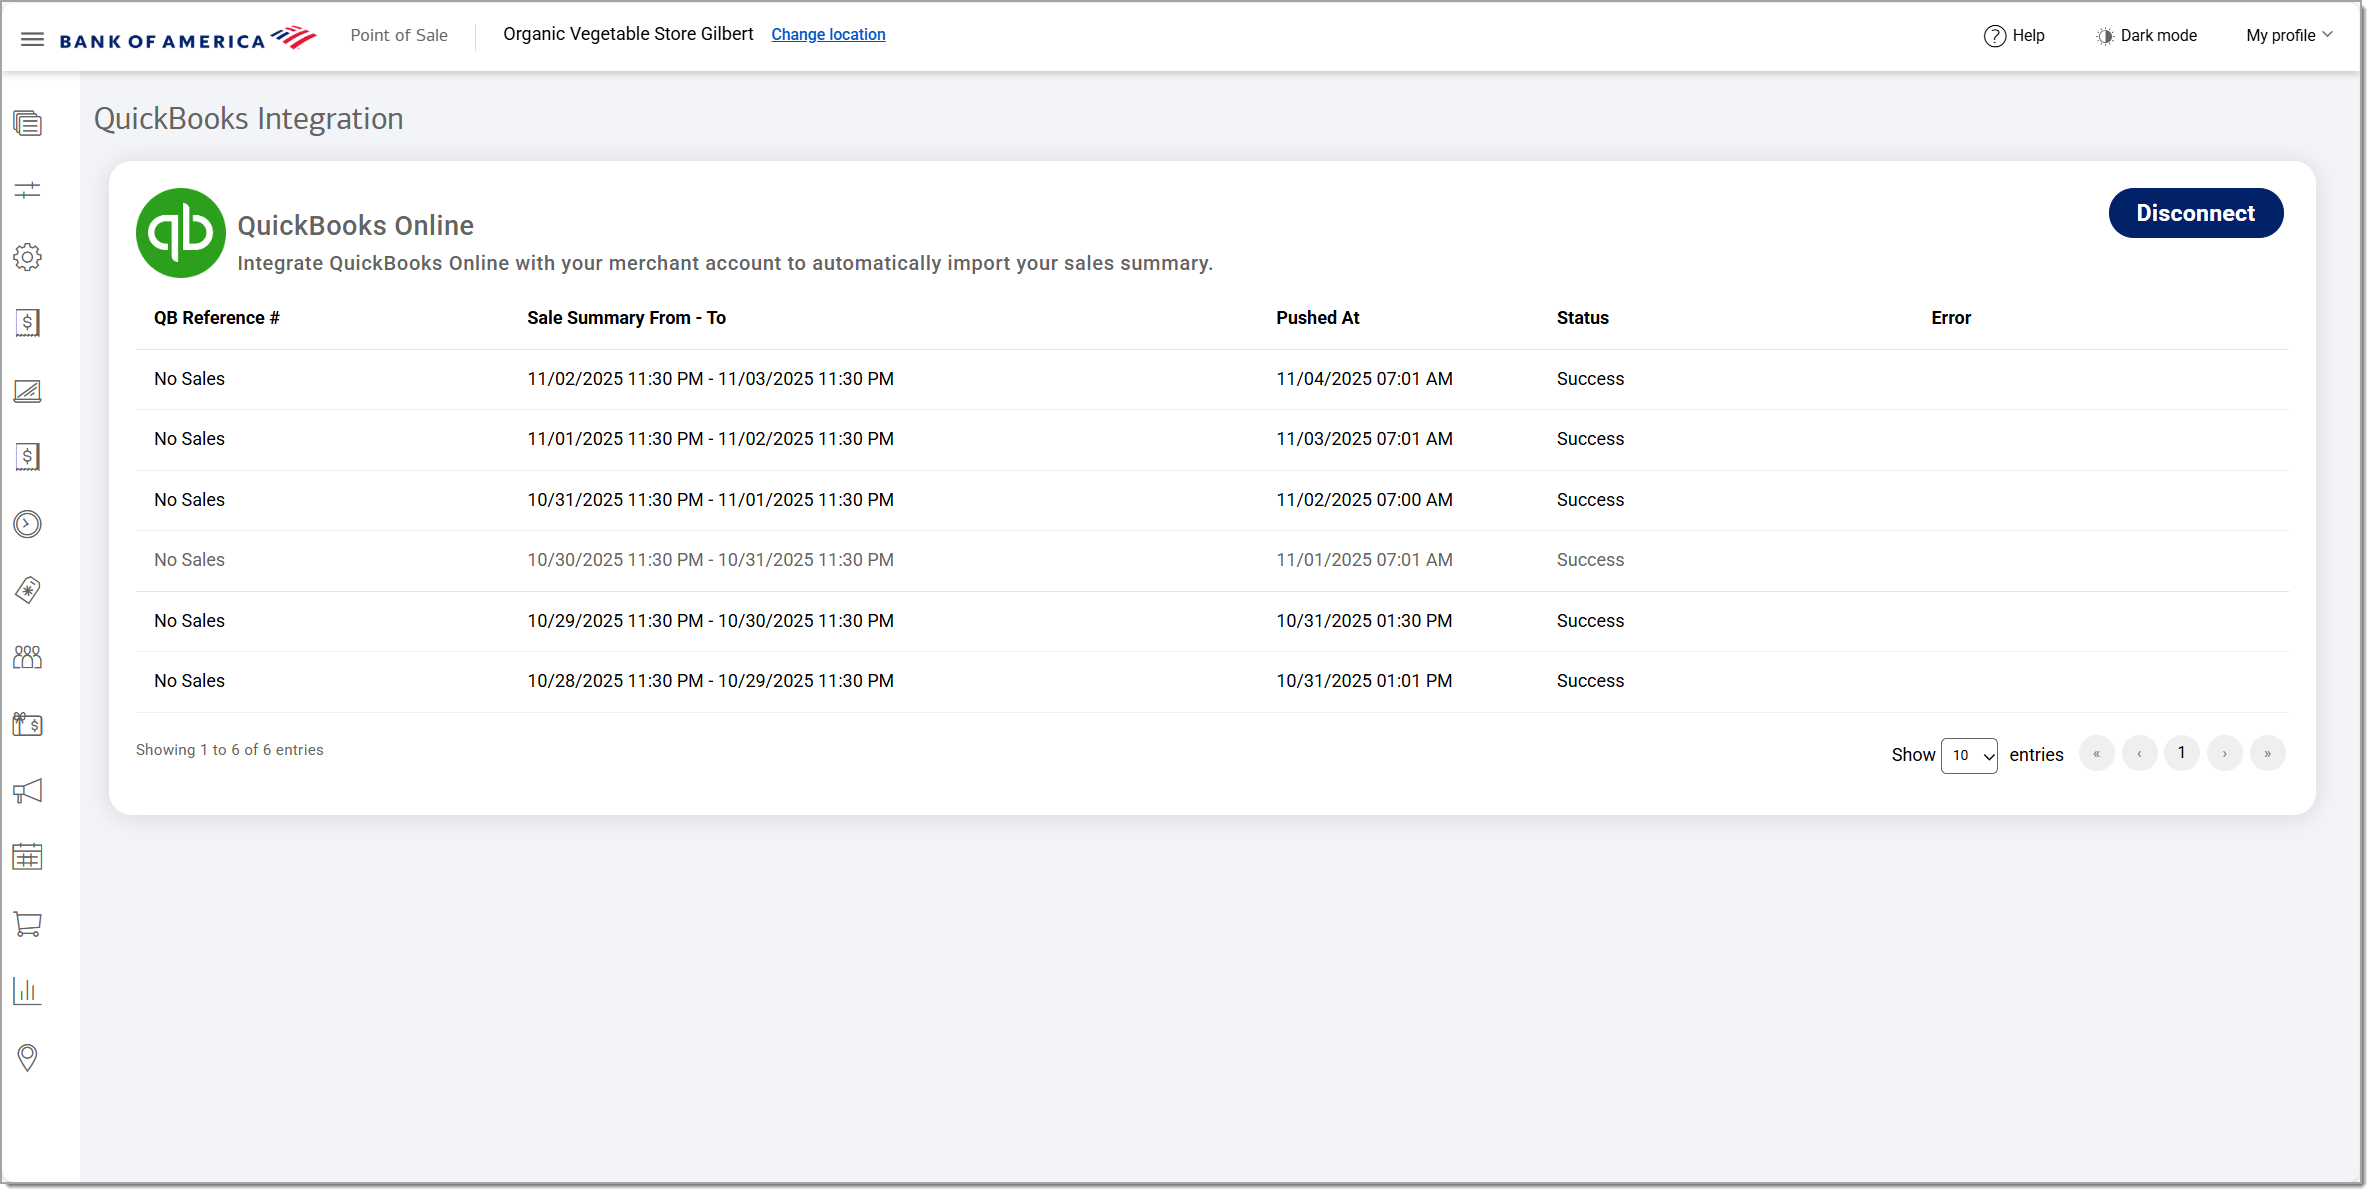Click the Disconnect button

pyautogui.click(x=2195, y=213)
